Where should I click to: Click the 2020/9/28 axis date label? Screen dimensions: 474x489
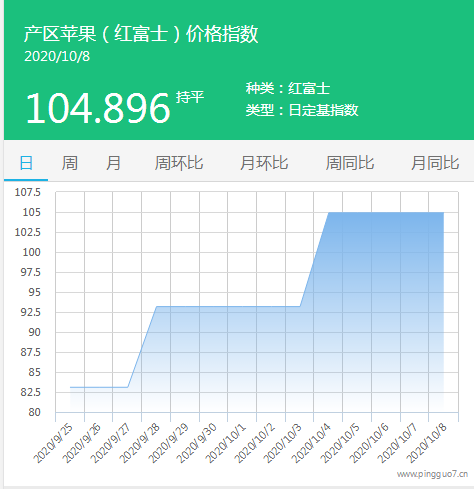click(x=140, y=444)
